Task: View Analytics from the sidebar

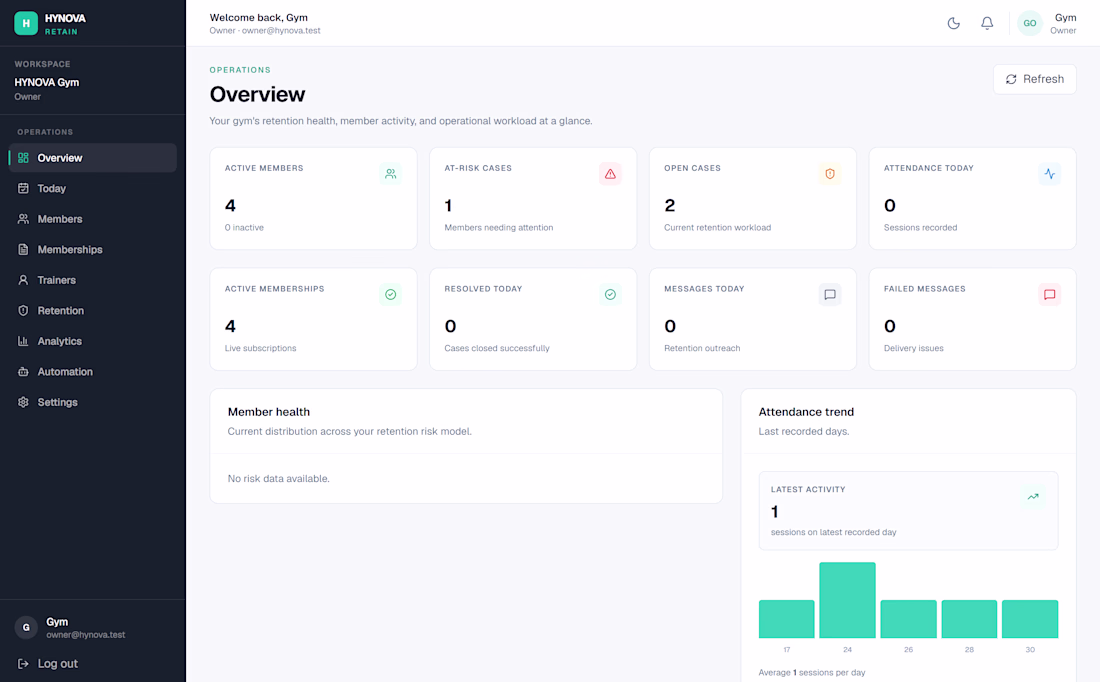Action: pyautogui.click(x=93, y=341)
